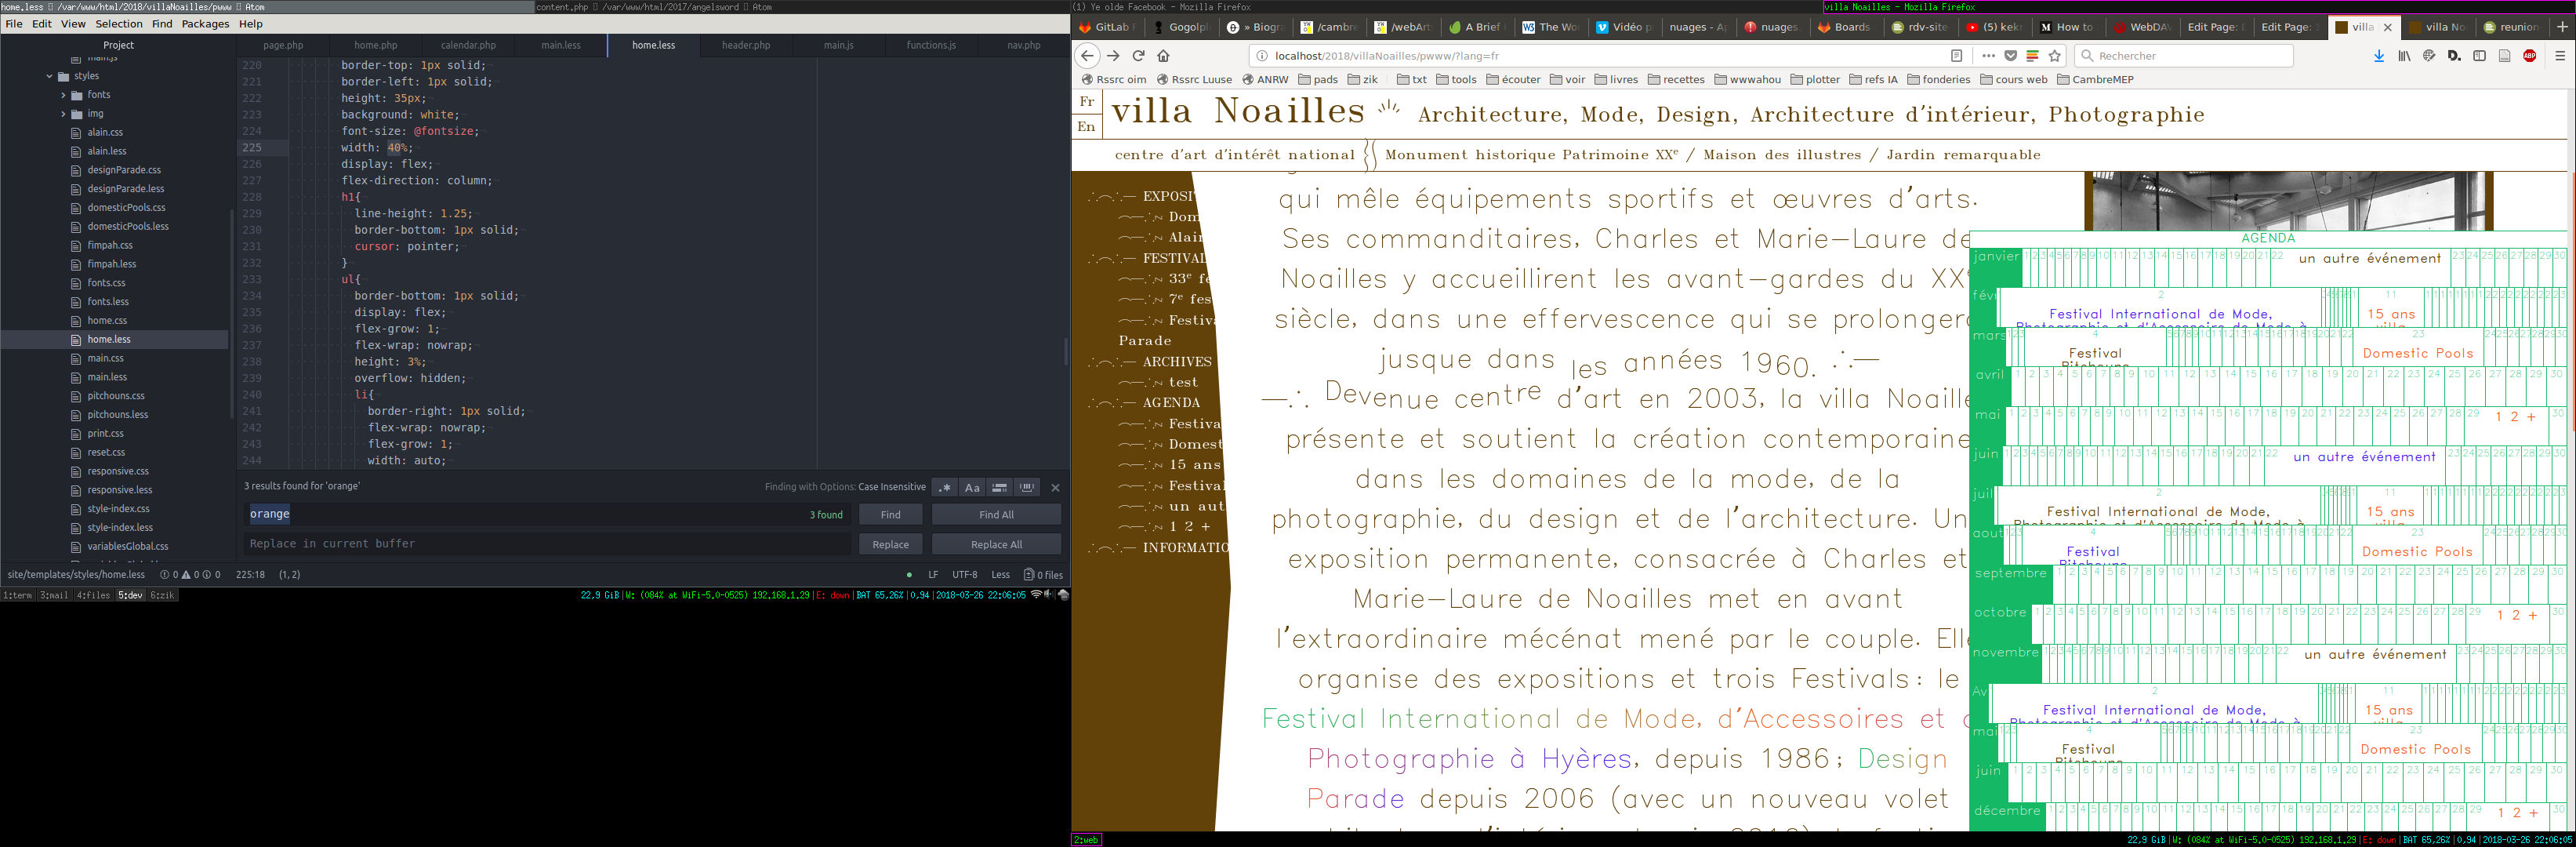Expand the img folder
The width and height of the screenshot is (2576, 847).
point(63,114)
